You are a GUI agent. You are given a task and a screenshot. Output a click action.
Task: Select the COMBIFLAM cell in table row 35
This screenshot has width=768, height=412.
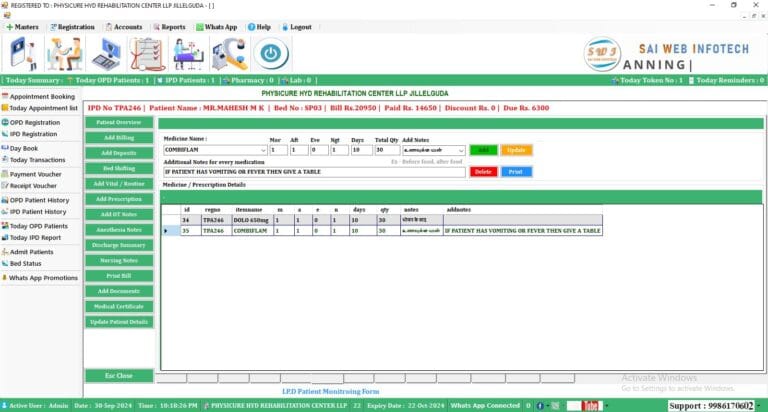(251, 230)
